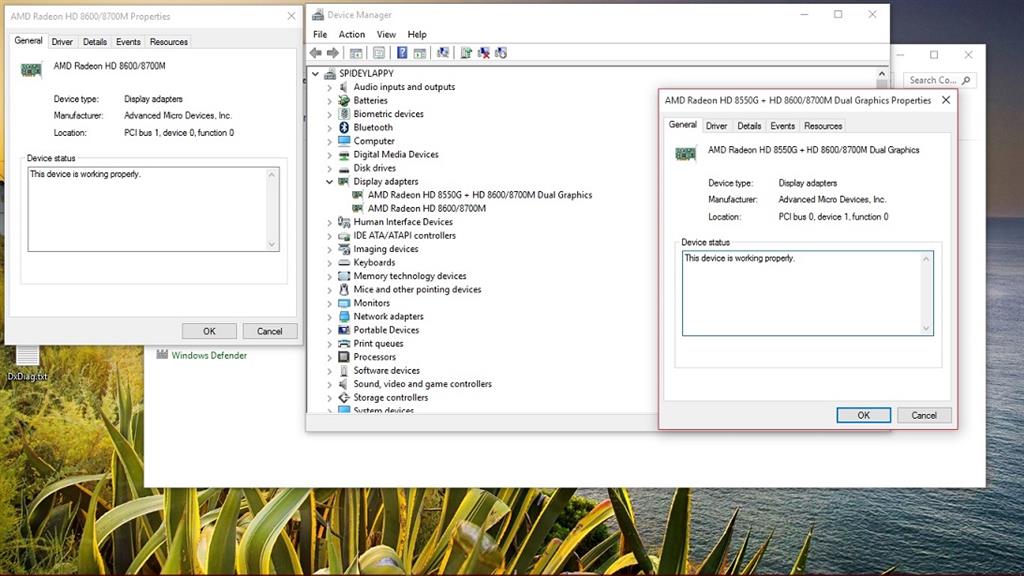
Task: Click the Device Manager tree scrollbar up arrow
Action: click(x=882, y=74)
